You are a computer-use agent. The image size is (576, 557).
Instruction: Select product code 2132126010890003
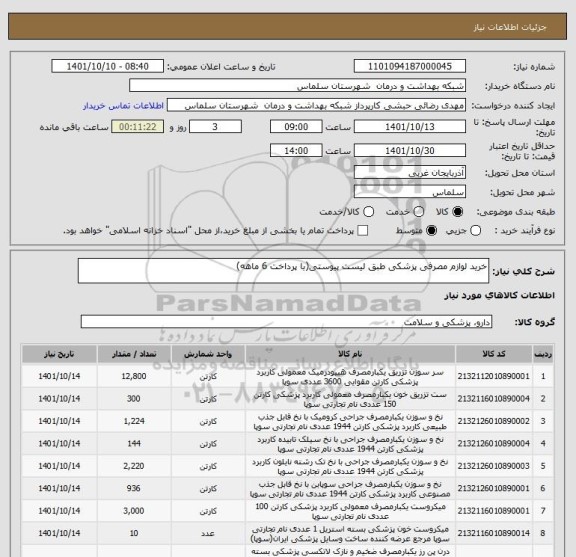click(x=493, y=466)
